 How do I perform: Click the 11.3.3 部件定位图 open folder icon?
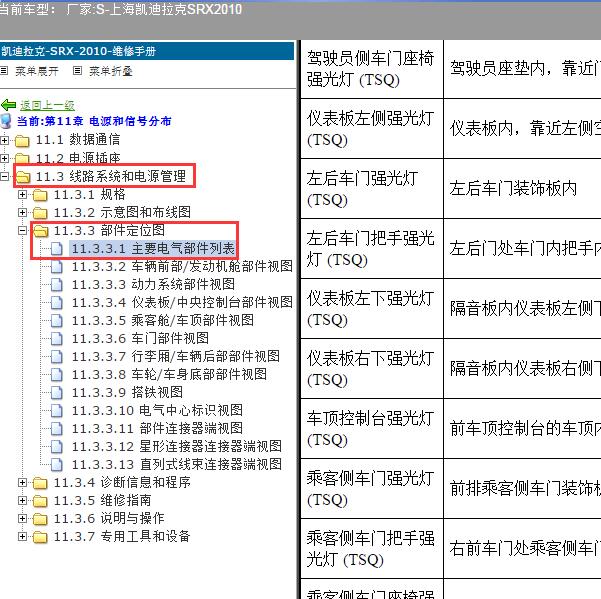[41, 231]
